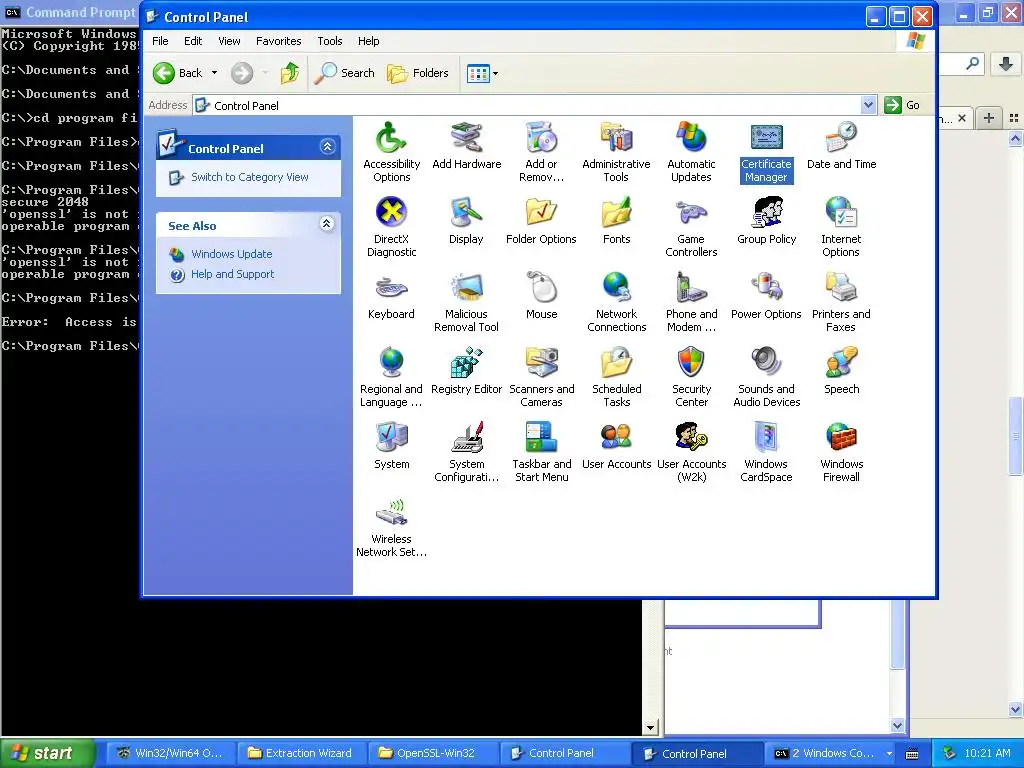
Task: Open the Edit menu
Action: 193,41
